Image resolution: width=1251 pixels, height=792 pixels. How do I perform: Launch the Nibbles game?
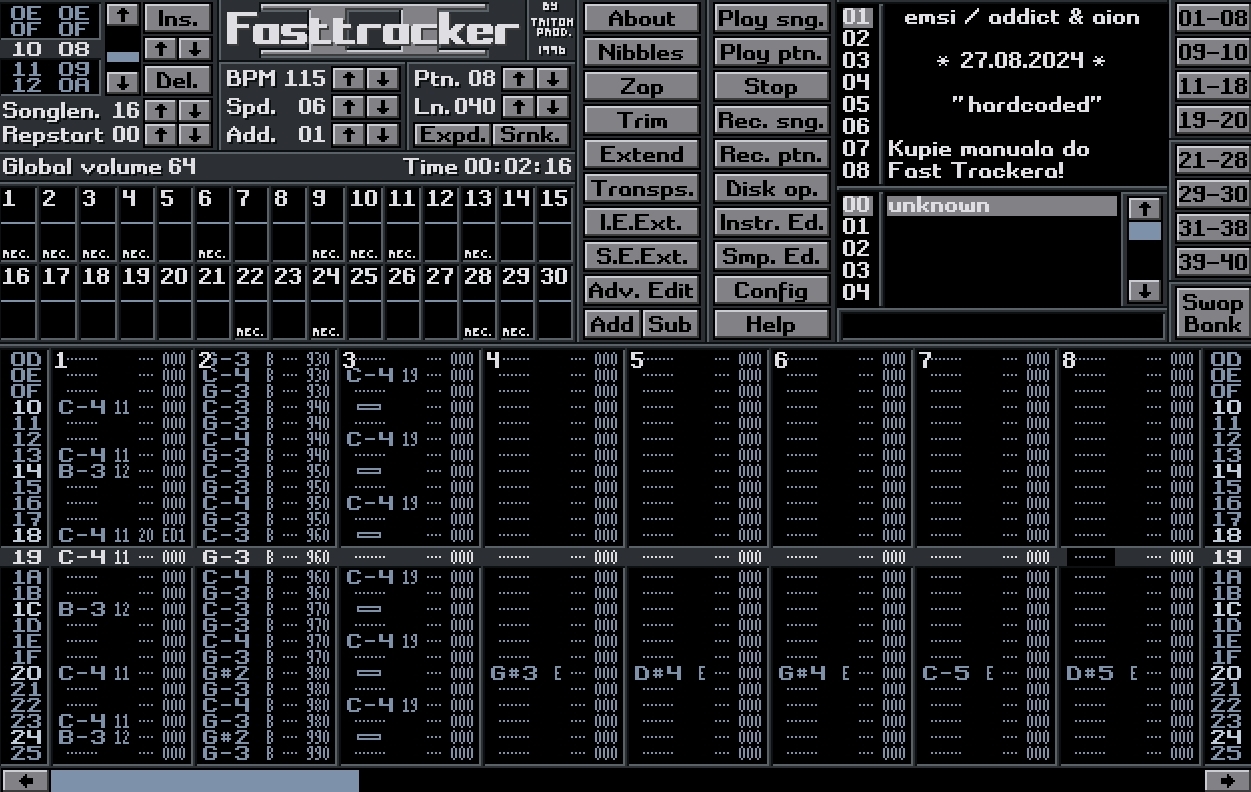(641, 52)
